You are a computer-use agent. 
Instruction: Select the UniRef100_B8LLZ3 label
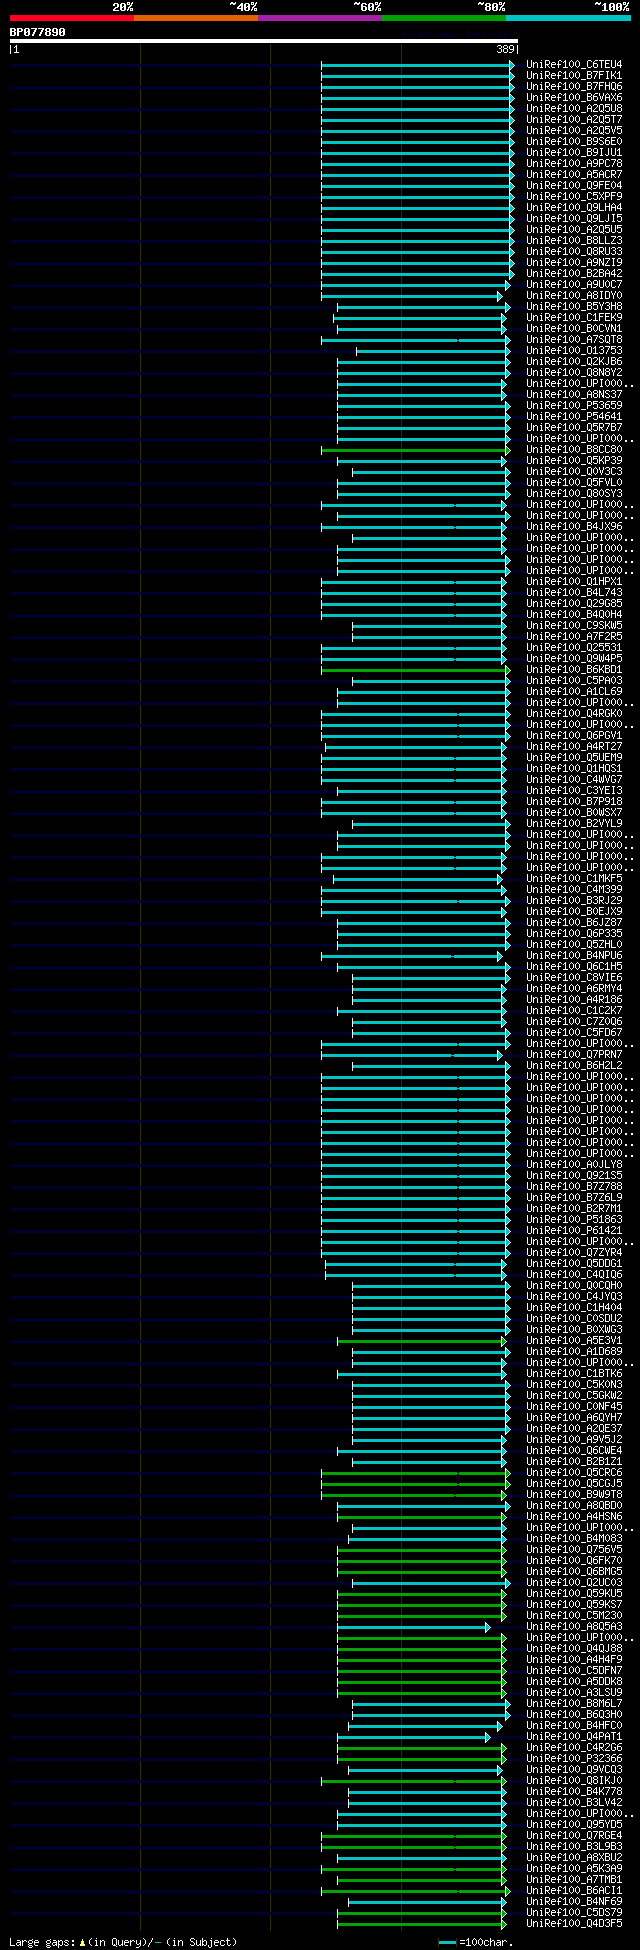574,241
